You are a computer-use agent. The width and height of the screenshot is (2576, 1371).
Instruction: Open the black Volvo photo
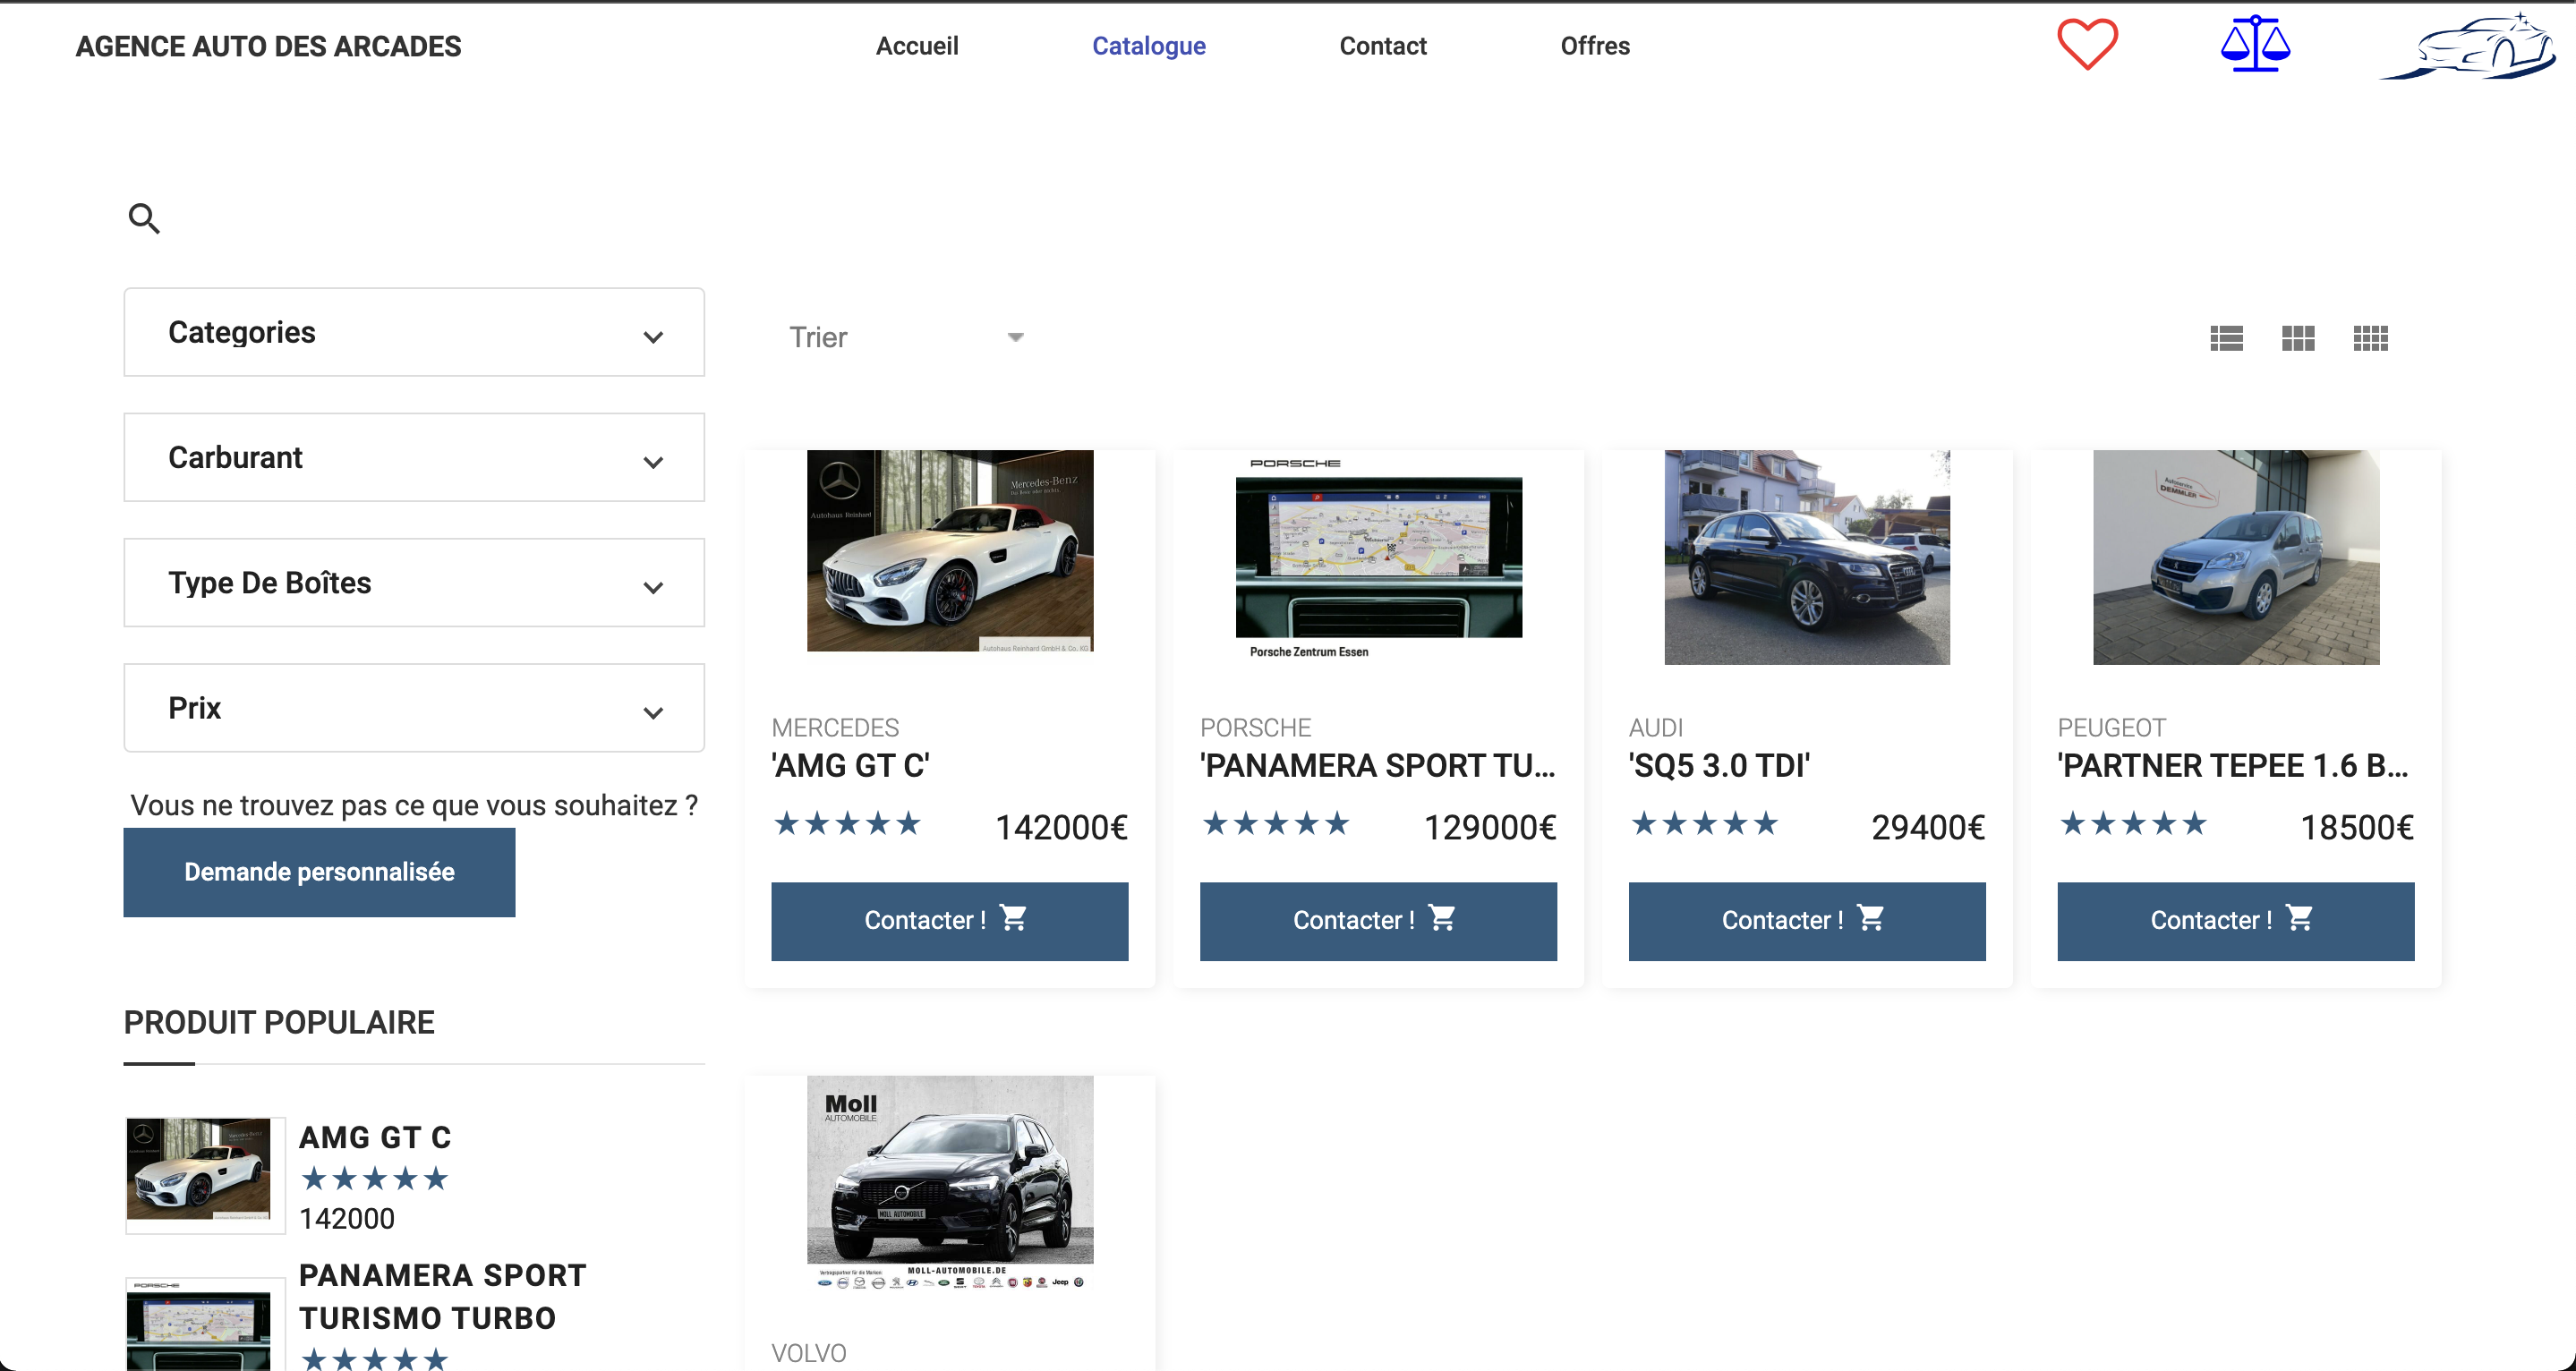click(x=950, y=1183)
